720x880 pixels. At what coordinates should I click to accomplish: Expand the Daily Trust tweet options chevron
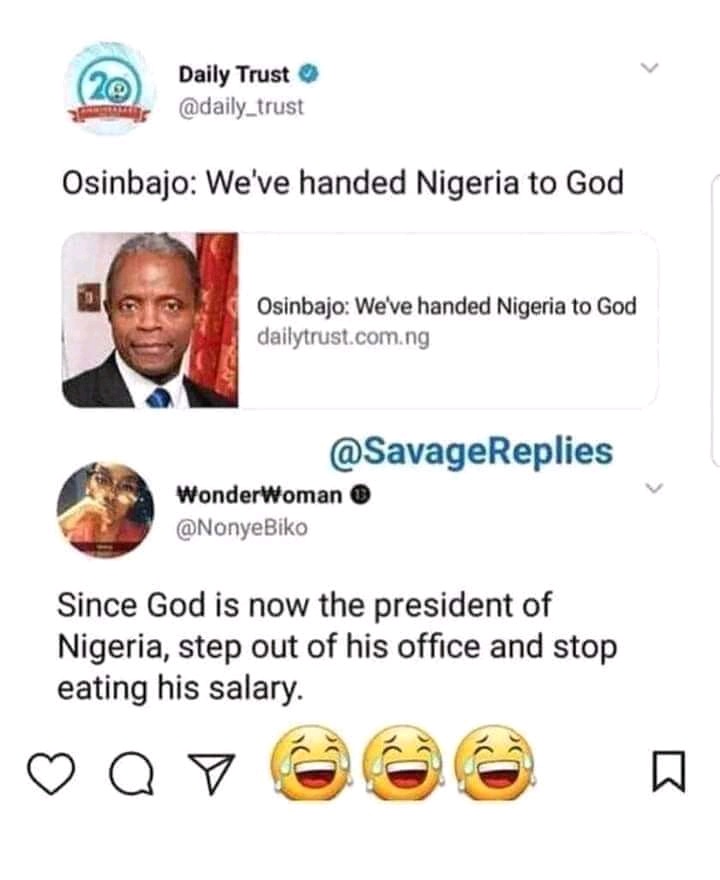pos(651,68)
